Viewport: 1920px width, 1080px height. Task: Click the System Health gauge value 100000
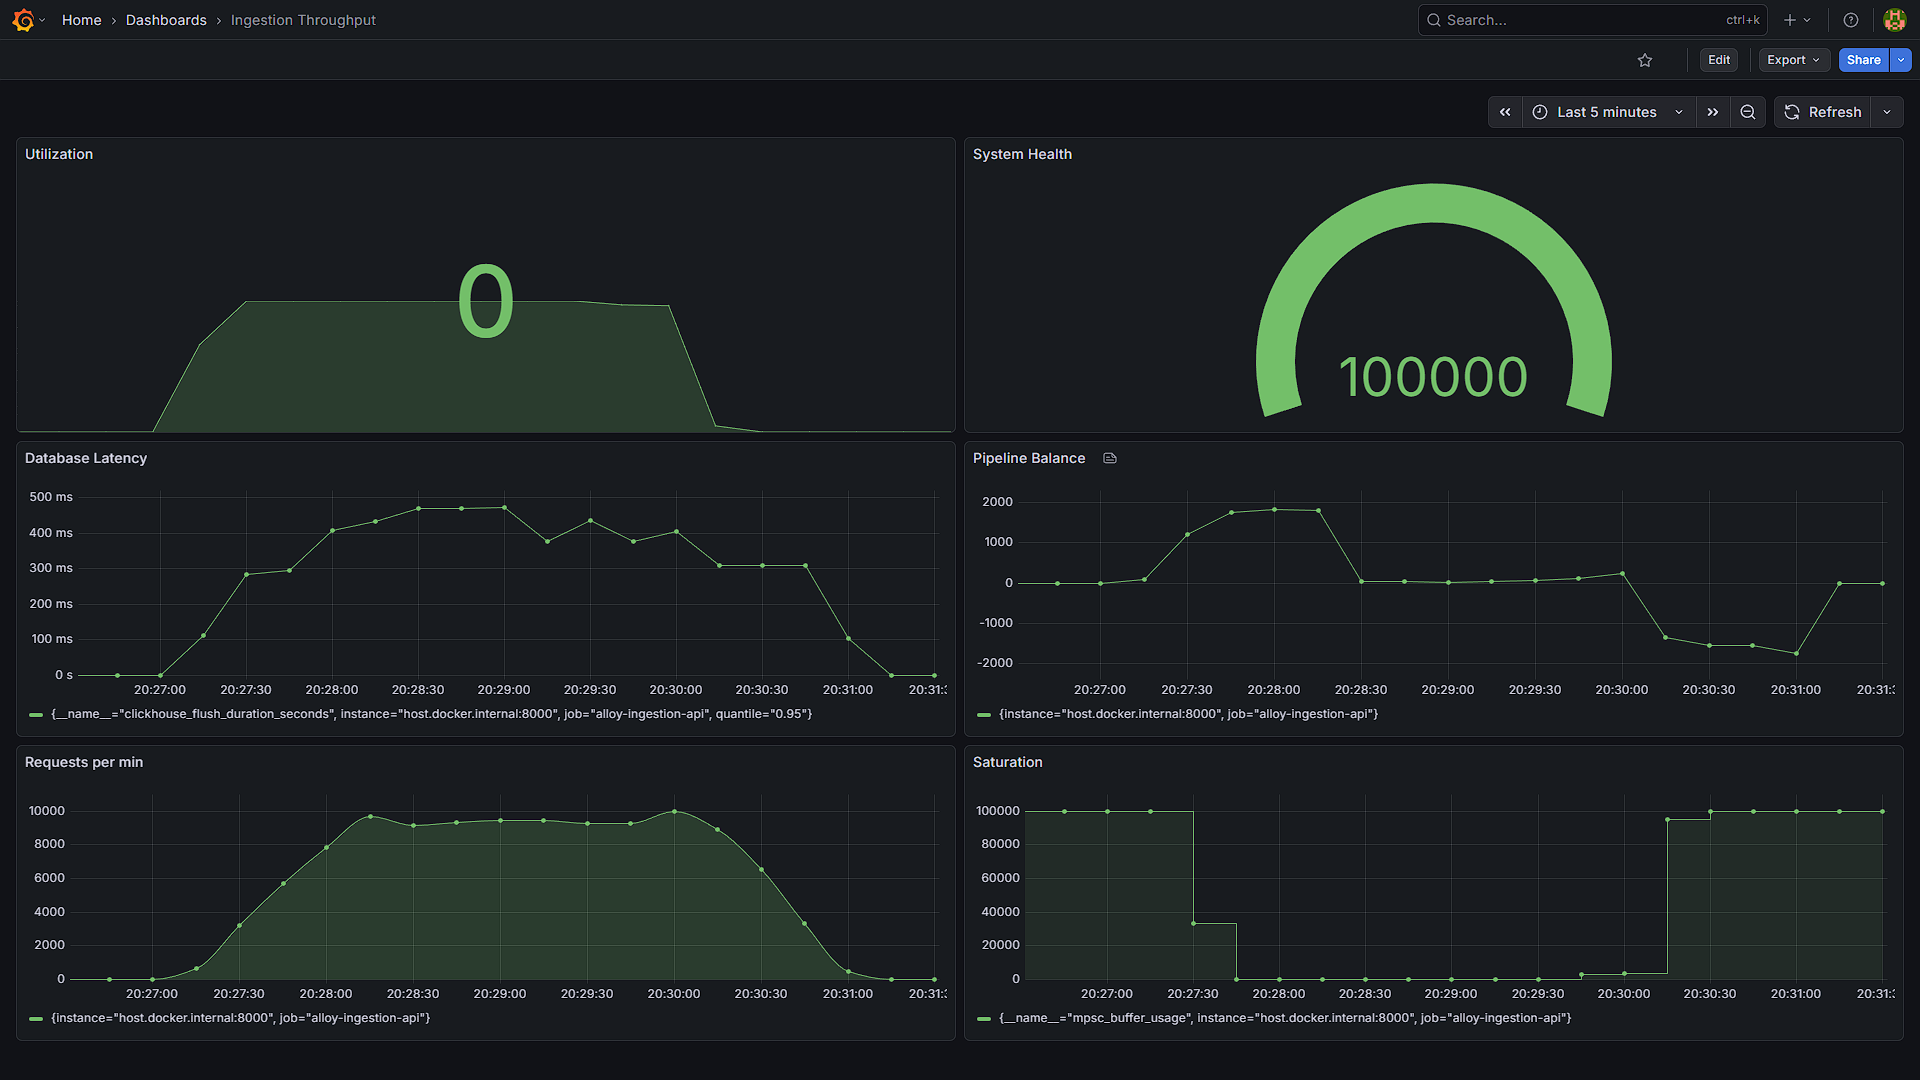(x=1433, y=377)
